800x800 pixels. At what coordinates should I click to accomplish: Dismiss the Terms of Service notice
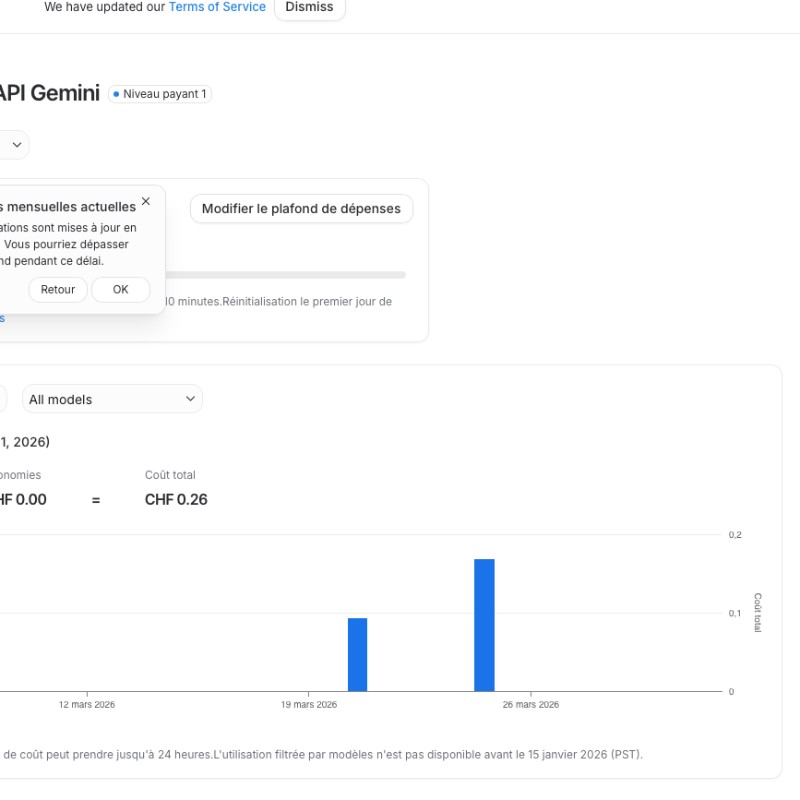point(309,7)
